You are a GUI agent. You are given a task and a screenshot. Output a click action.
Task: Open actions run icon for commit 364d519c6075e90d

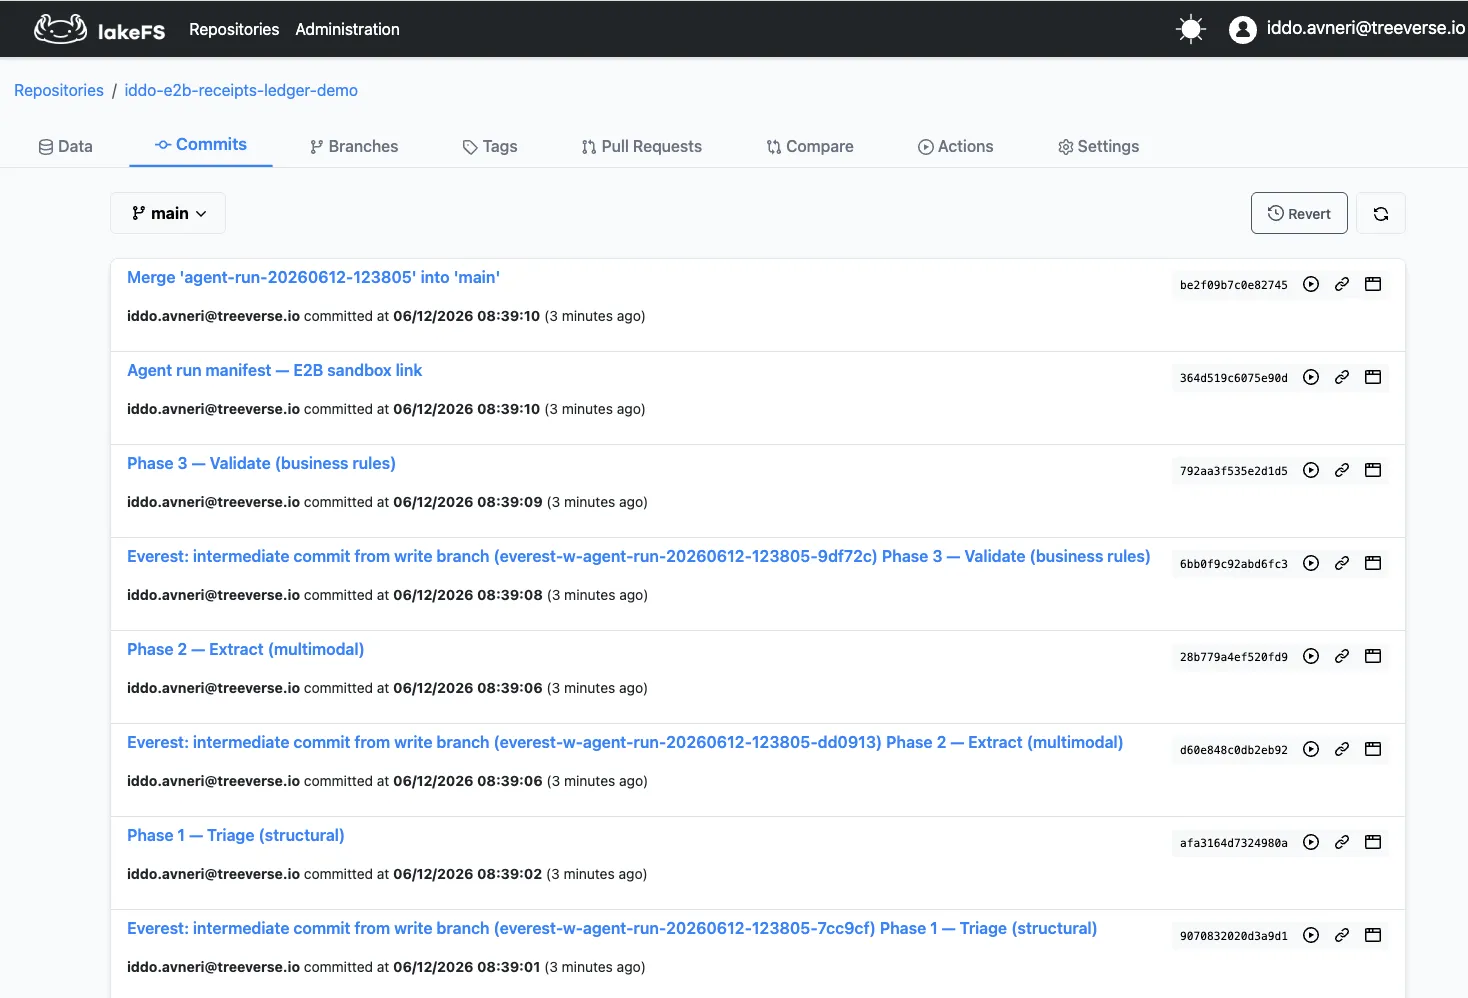point(1311,377)
